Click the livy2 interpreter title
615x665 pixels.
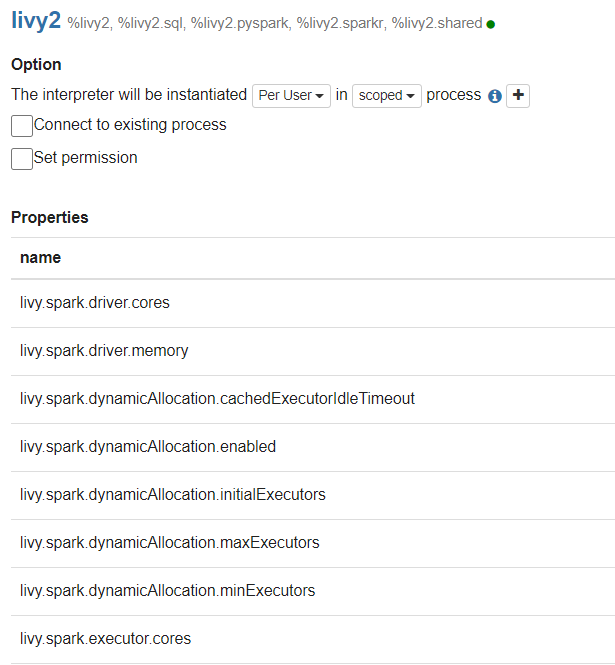click(36, 20)
